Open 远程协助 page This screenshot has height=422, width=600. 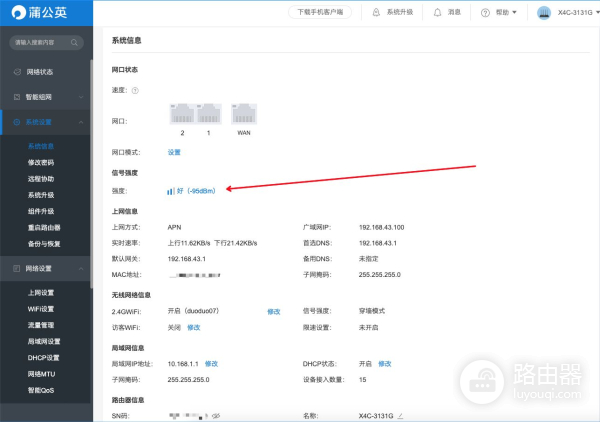(x=41, y=179)
